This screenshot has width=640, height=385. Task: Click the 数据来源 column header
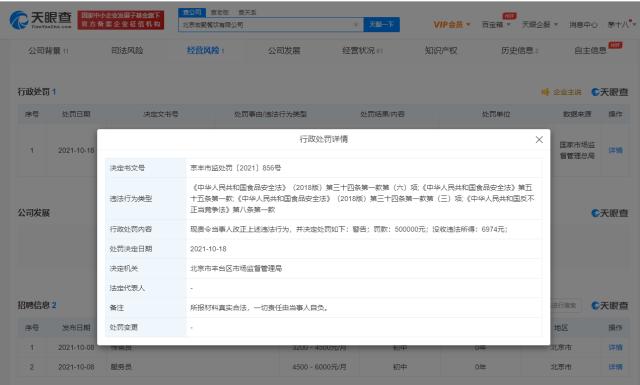point(577,114)
